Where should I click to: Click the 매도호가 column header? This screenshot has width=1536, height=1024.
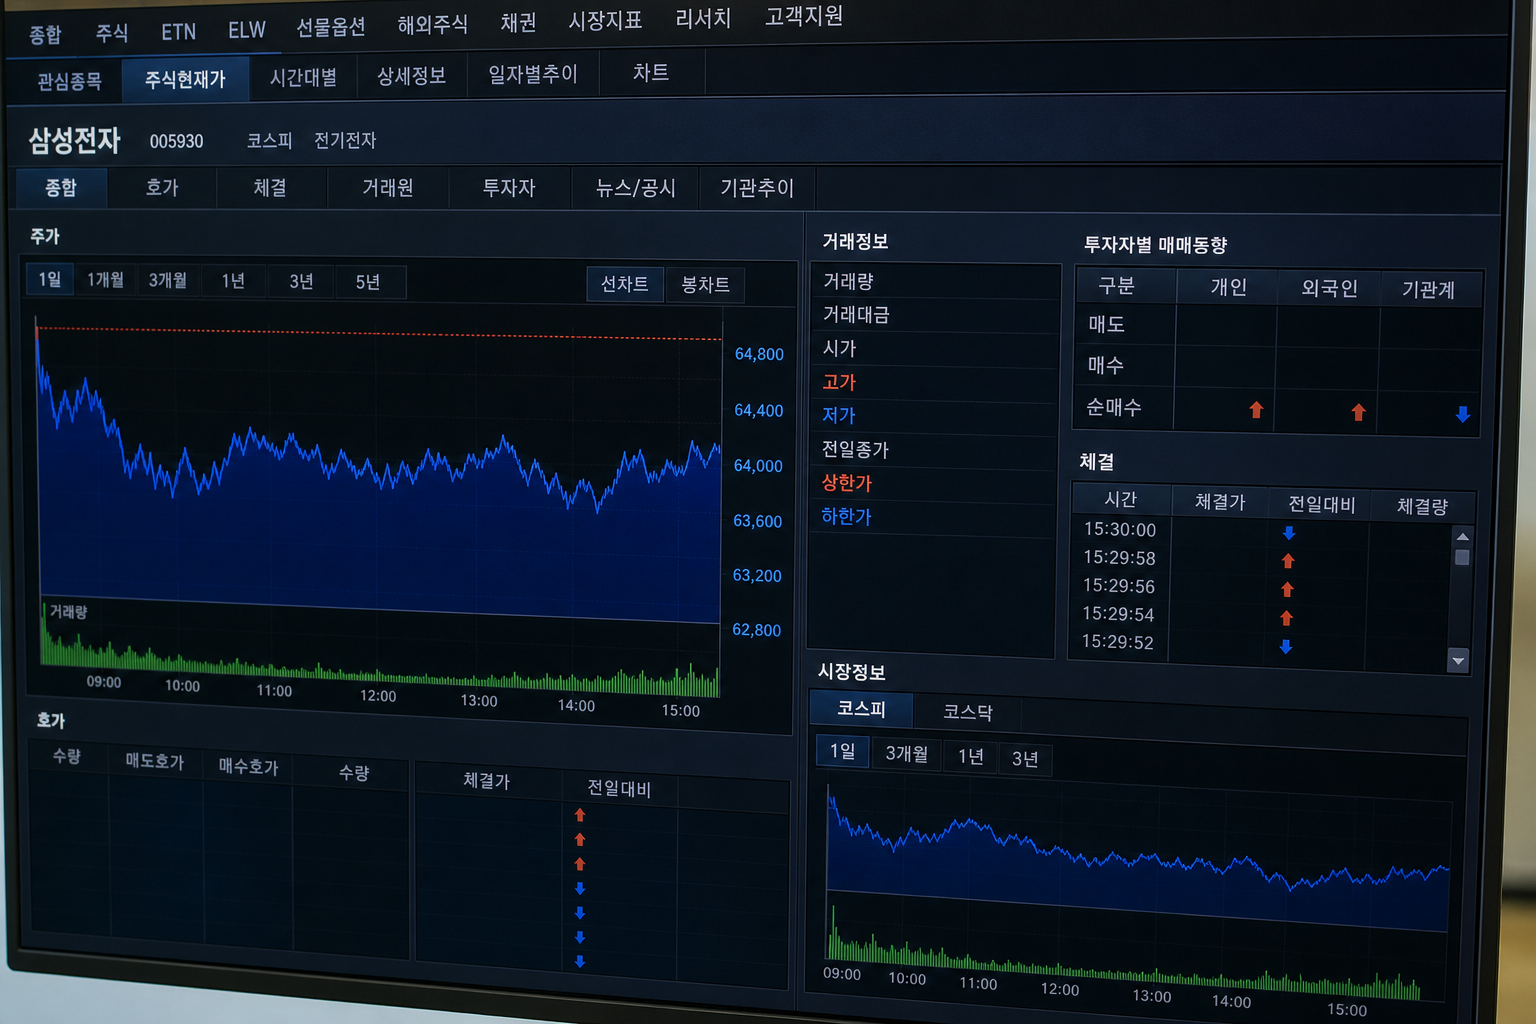tap(154, 761)
